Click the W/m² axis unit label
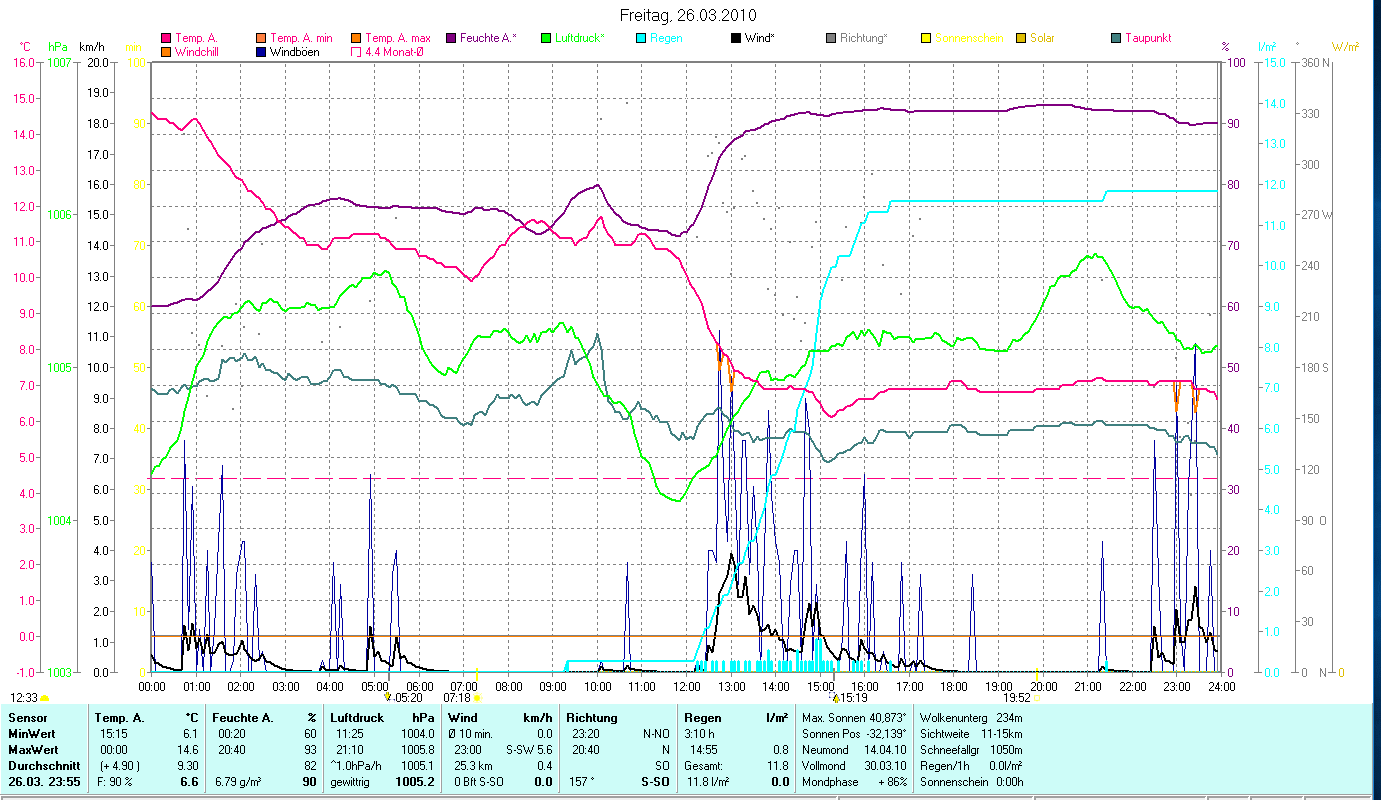1381x800 pixels. [x=1346, y=46]
